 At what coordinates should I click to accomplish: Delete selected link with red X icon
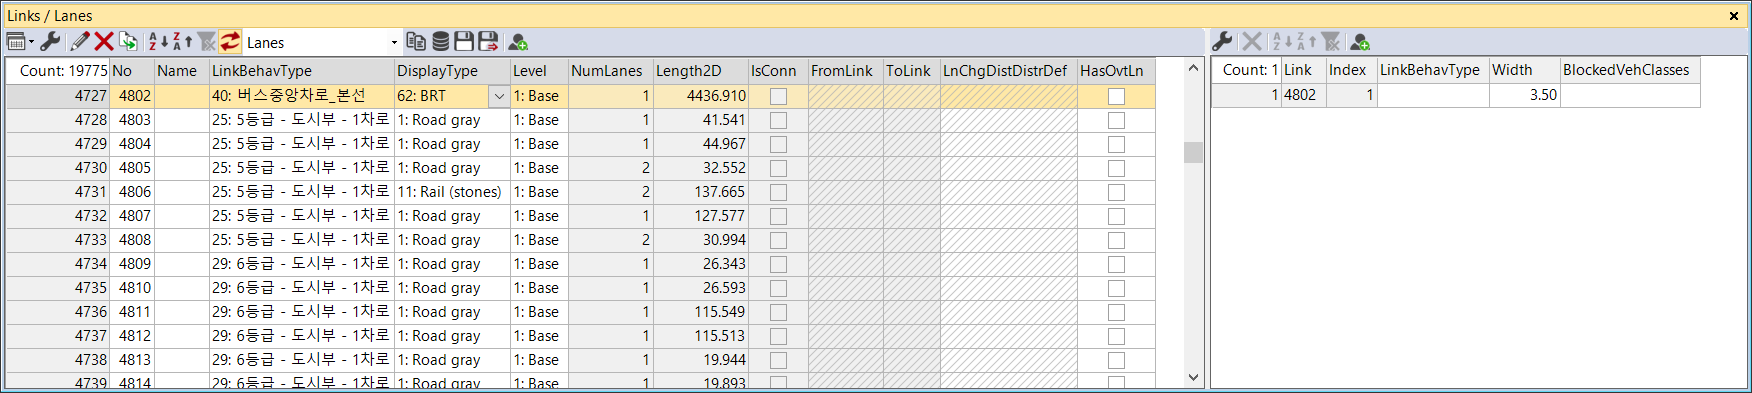[x=104, y=42]
